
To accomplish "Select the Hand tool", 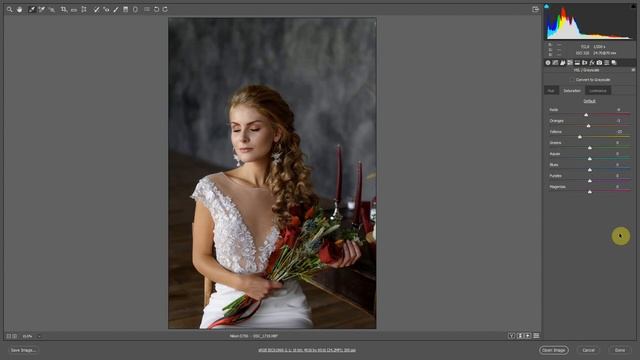I will coord(19,9).
